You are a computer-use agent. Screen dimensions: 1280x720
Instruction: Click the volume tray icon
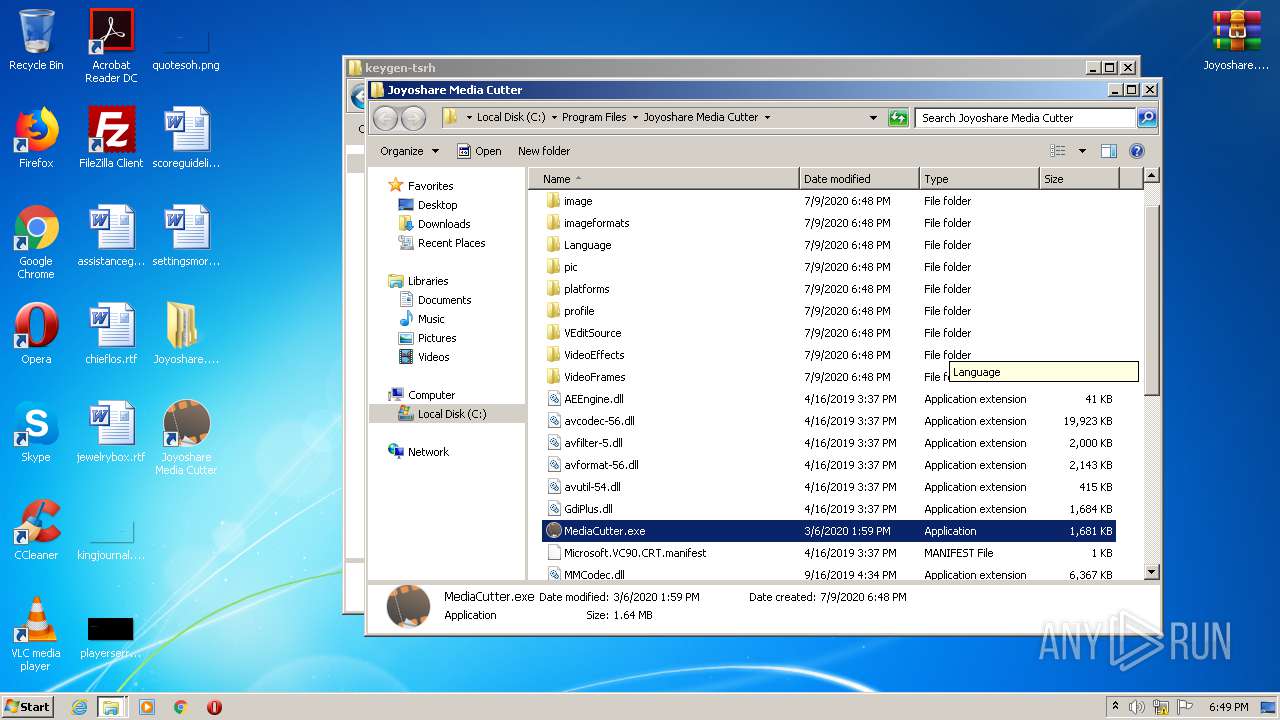(1137, 707)
